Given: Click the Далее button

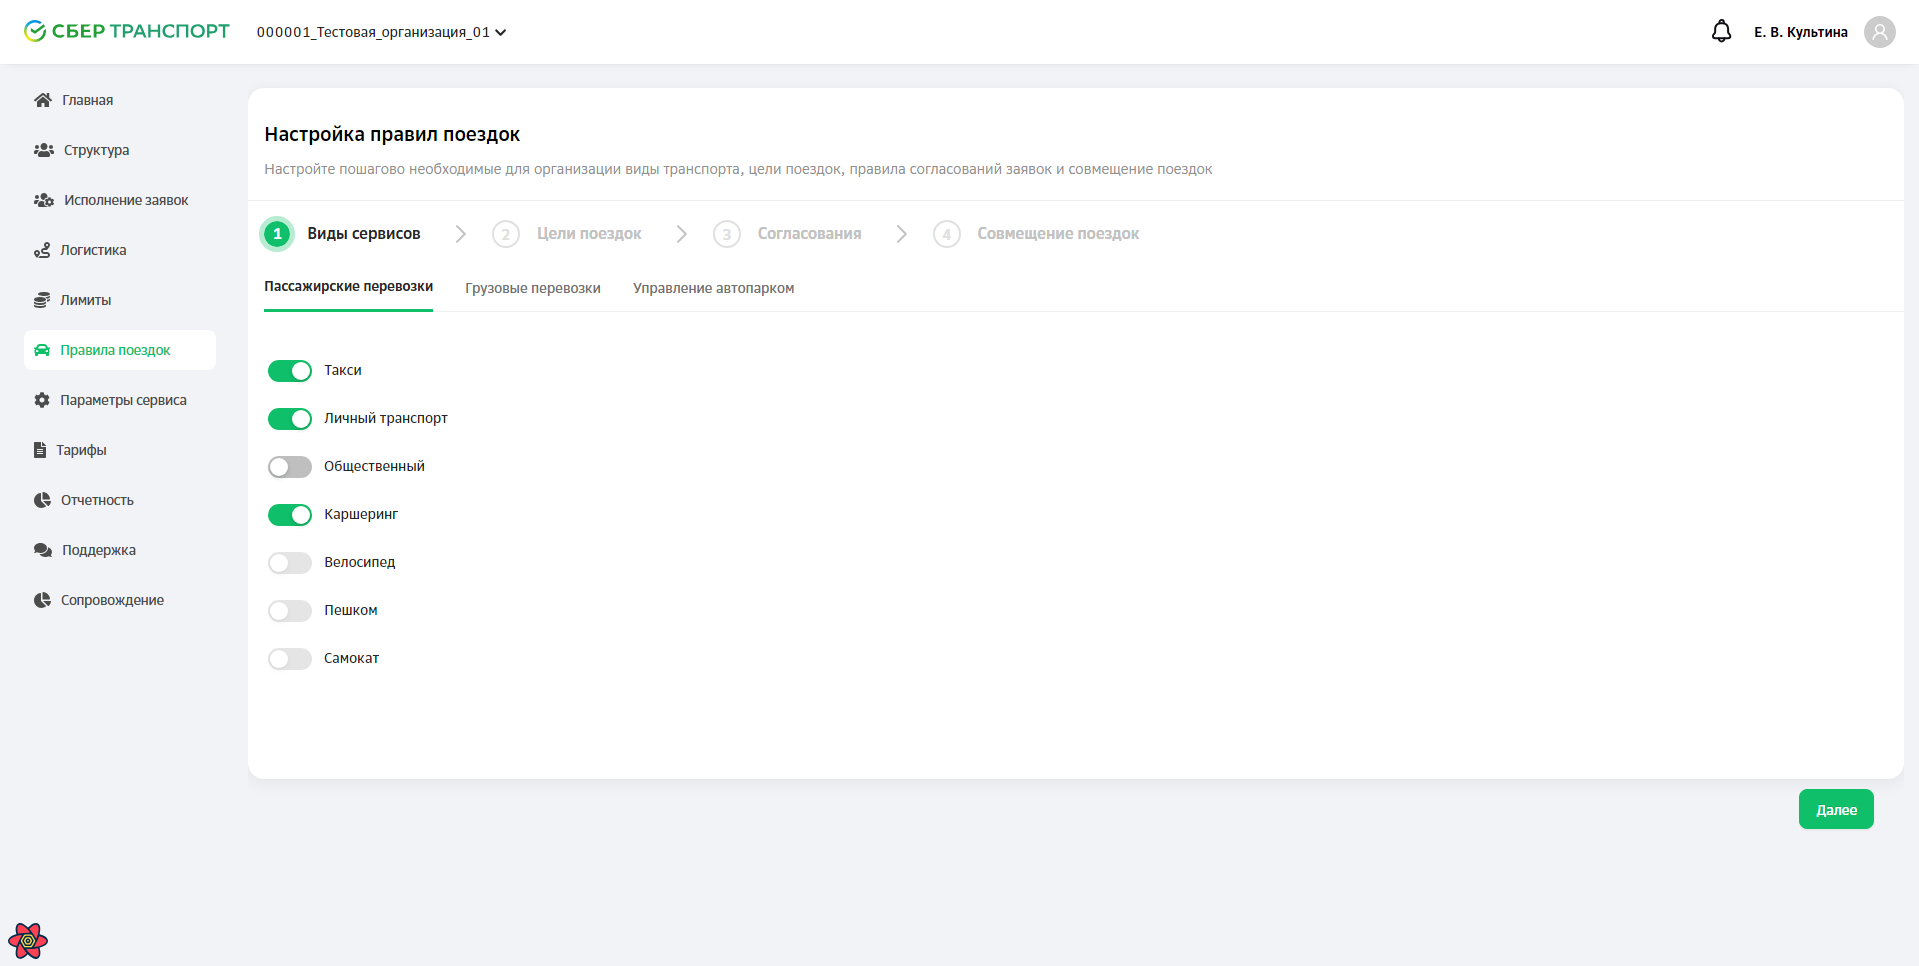Looking at the screenshot, I should (x=1836, y=809).
